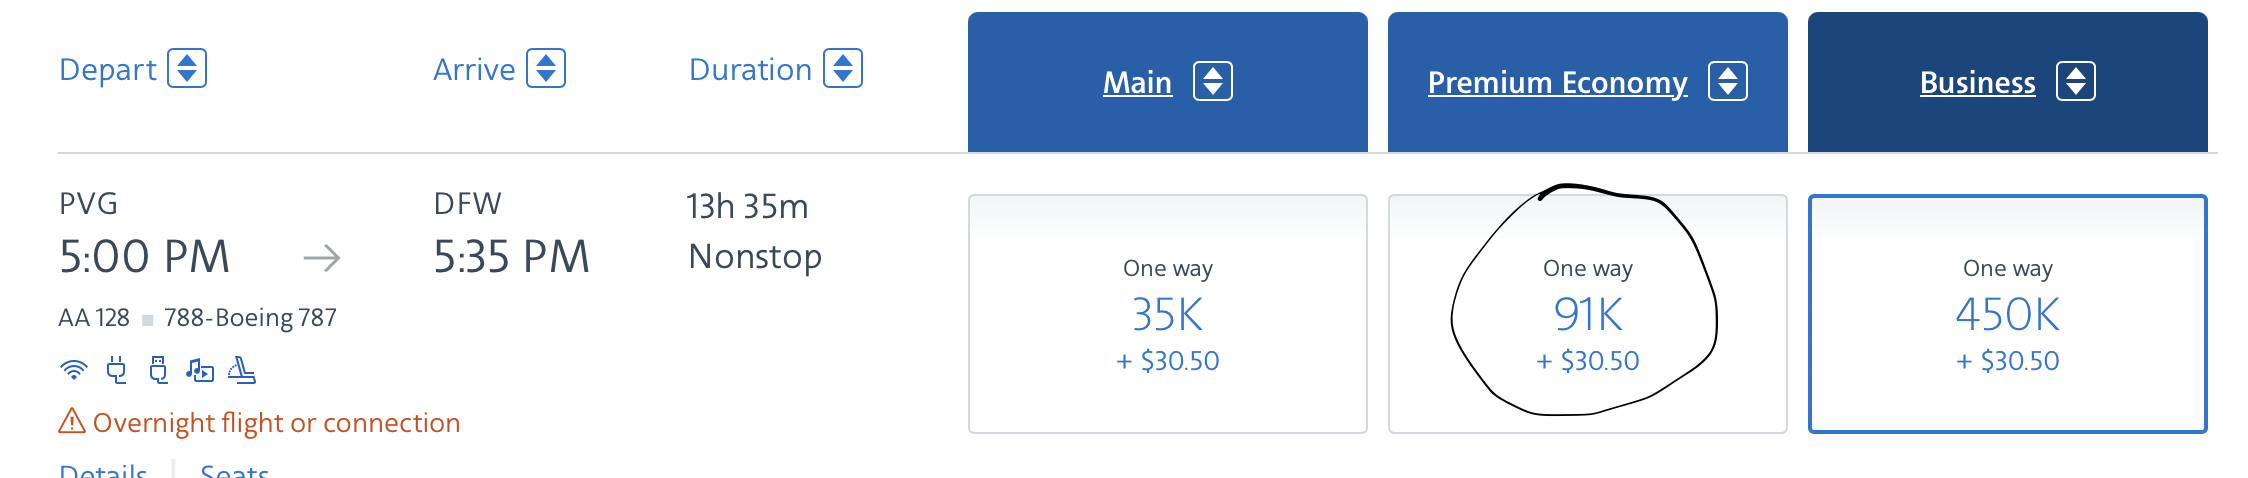This screenshot has width=2248, height=478.
Task: Sort flights with the Arrive sort arrows
Action: 546,68
